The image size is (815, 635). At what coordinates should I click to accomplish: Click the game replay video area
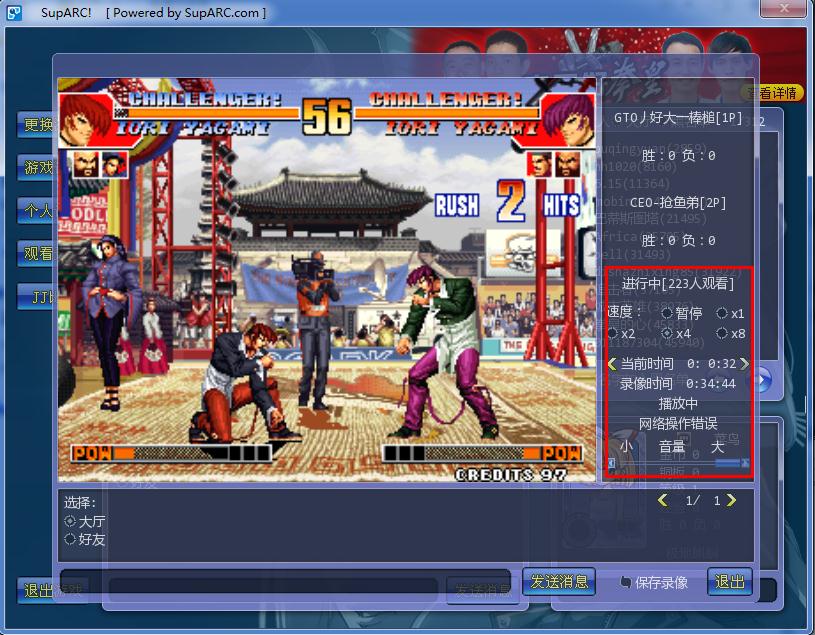(x=327, y=280)
